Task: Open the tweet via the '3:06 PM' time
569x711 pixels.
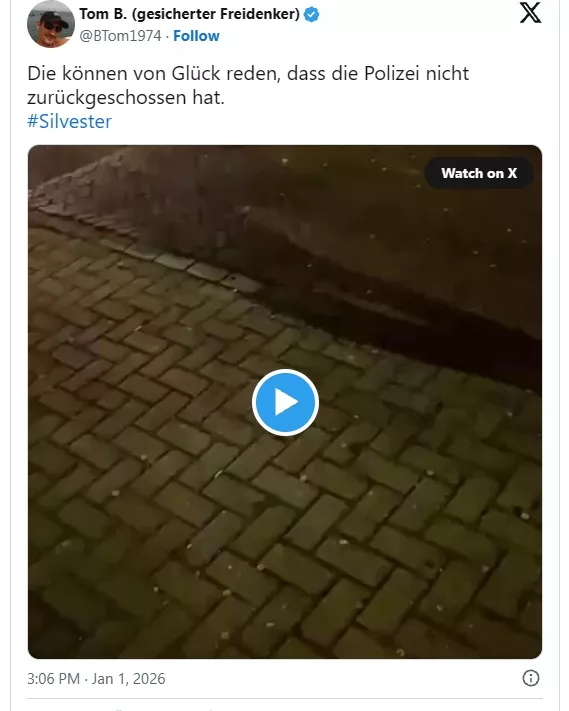Action: pos(53,678)
